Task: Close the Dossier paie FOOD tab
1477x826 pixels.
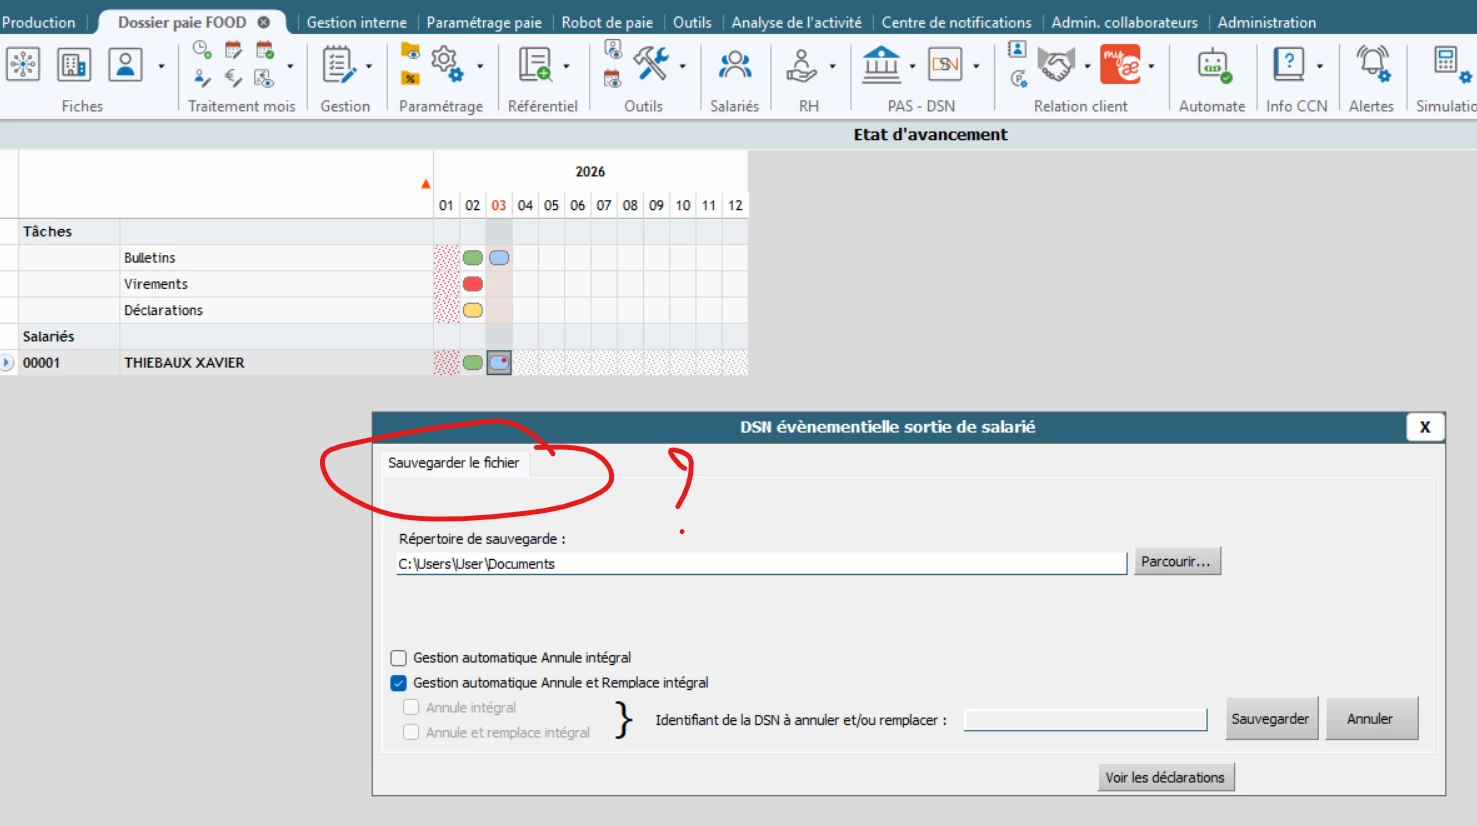Action: pyautogui.click(x=264, y=22)
